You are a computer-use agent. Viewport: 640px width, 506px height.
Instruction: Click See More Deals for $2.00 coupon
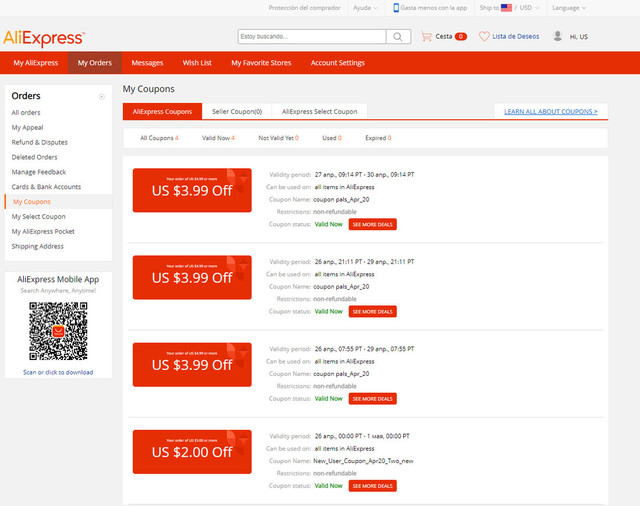(x=373, y=486)
